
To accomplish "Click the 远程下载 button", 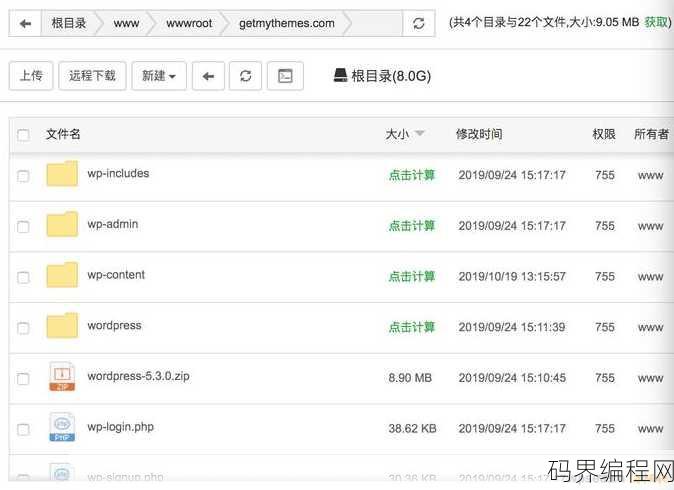I will tap(92, 76).
